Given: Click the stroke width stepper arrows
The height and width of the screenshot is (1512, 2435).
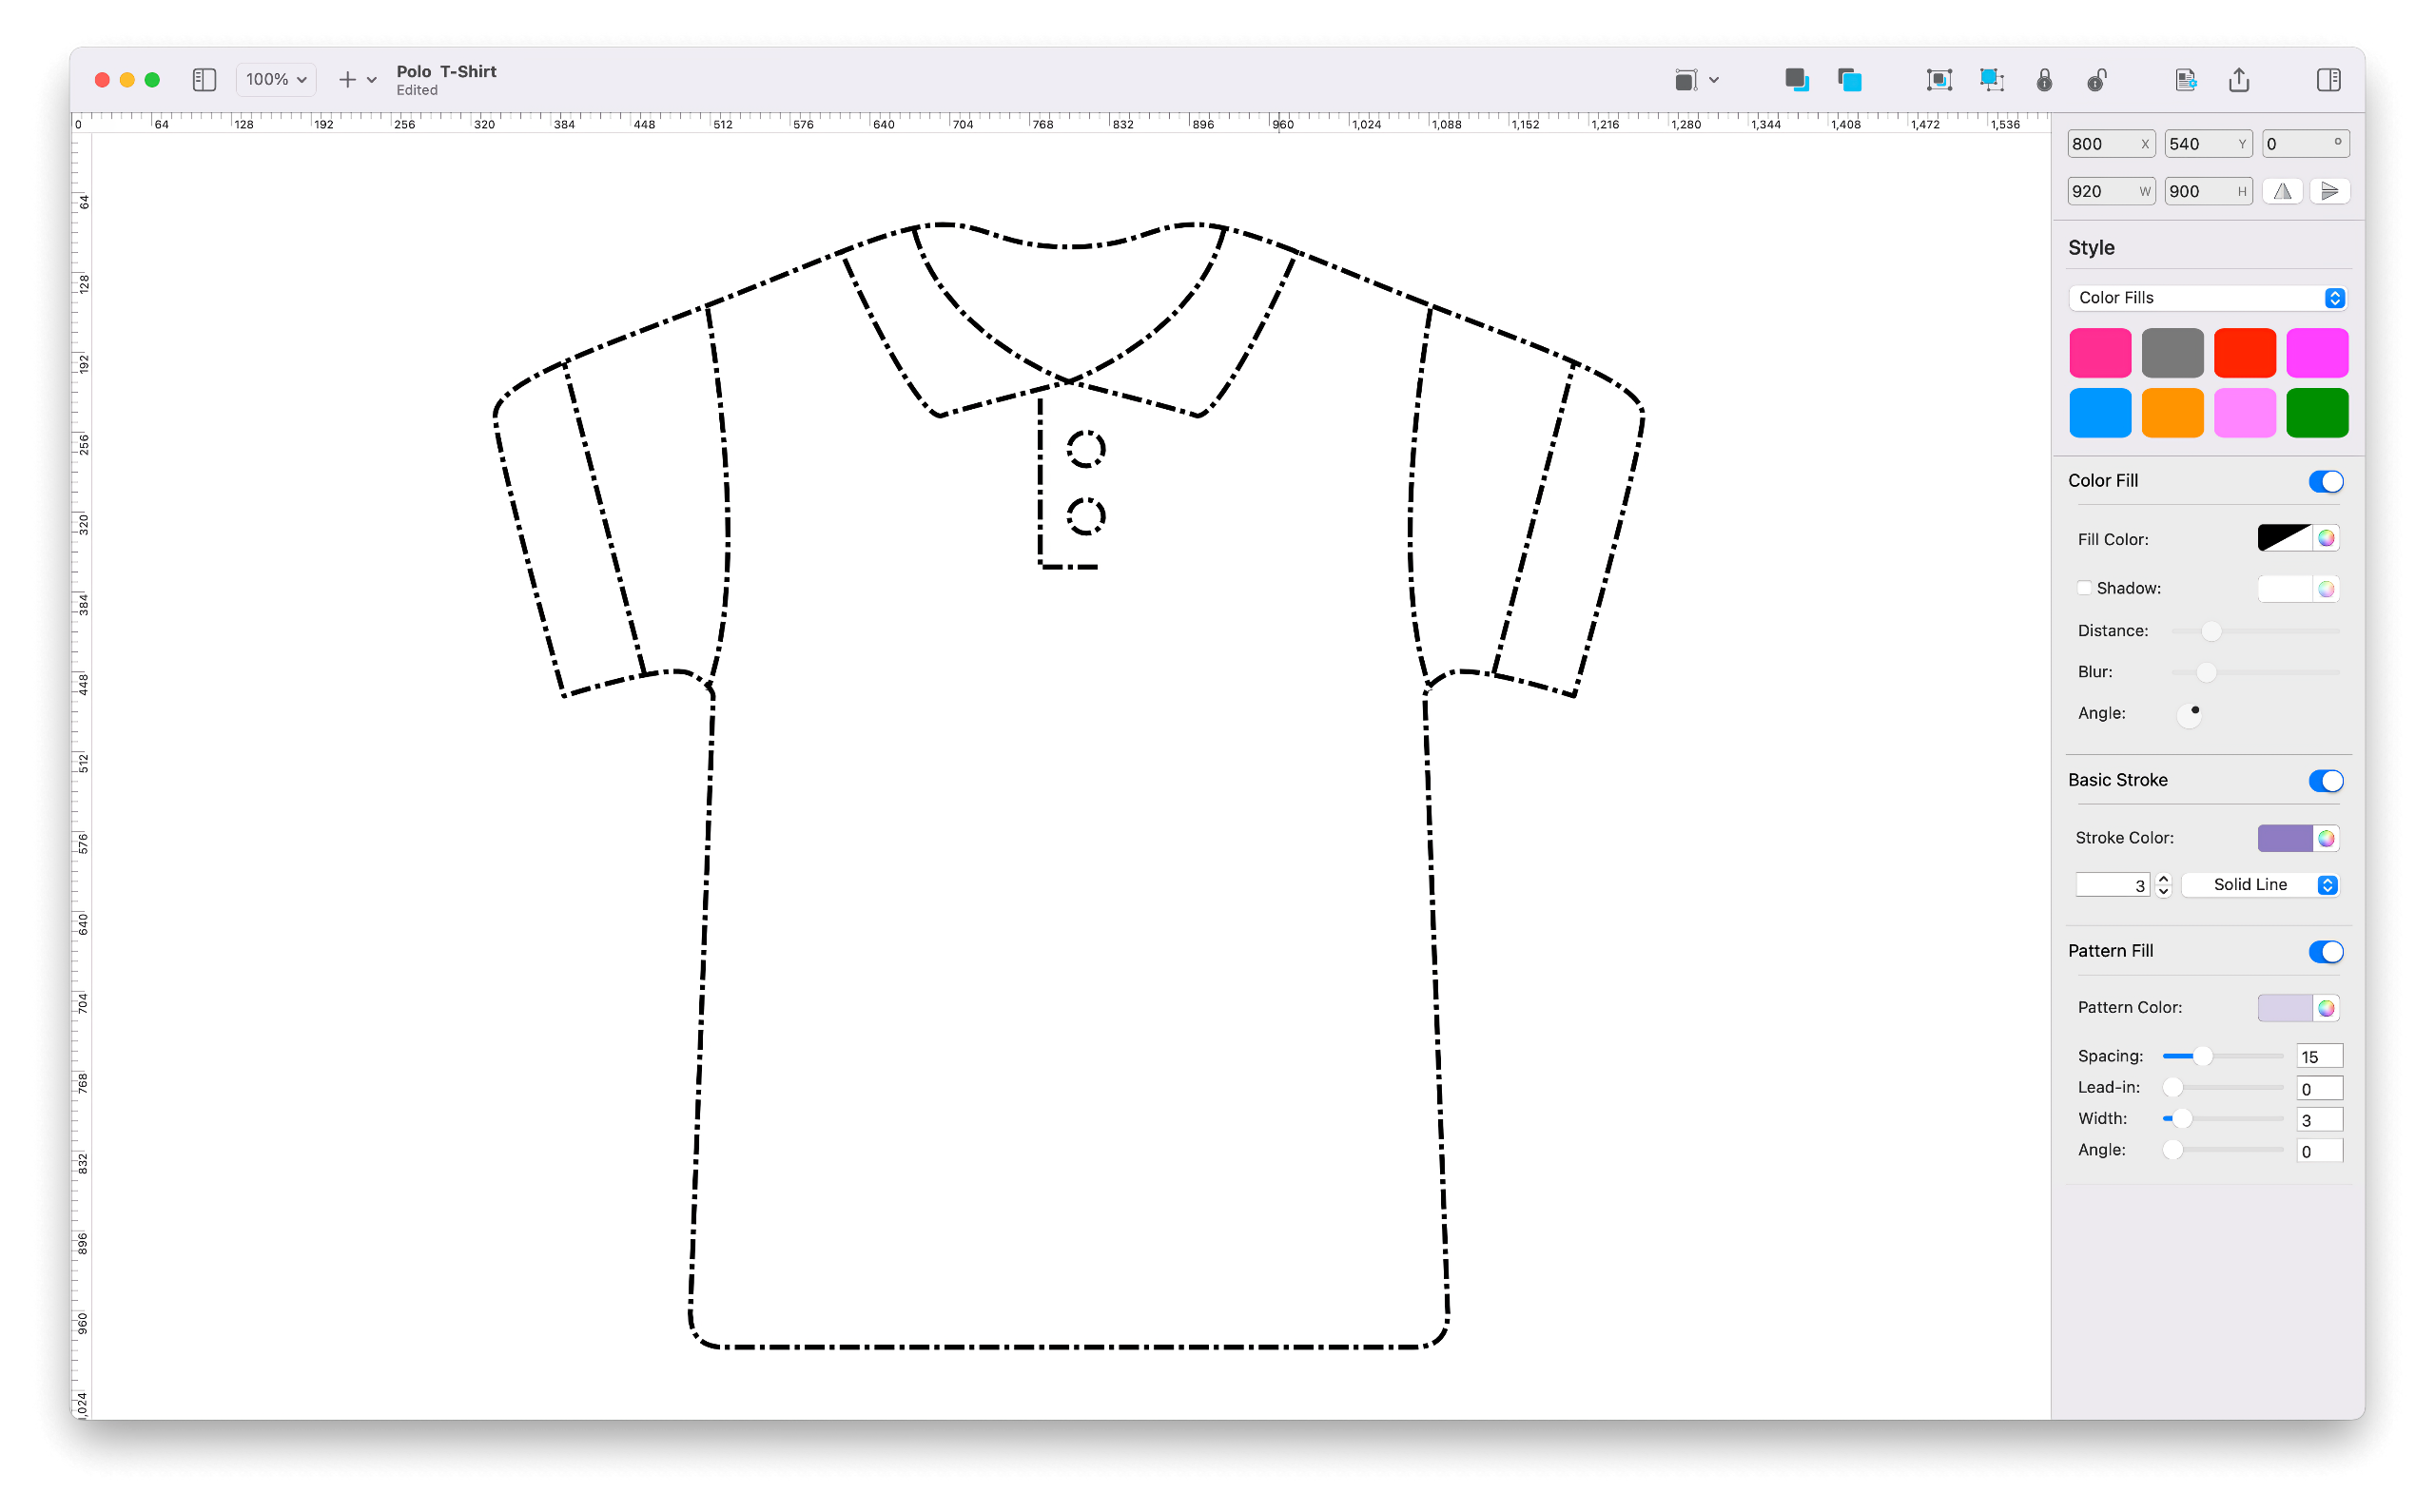Looking at the screenshot, I should [x=2163, y=885].
